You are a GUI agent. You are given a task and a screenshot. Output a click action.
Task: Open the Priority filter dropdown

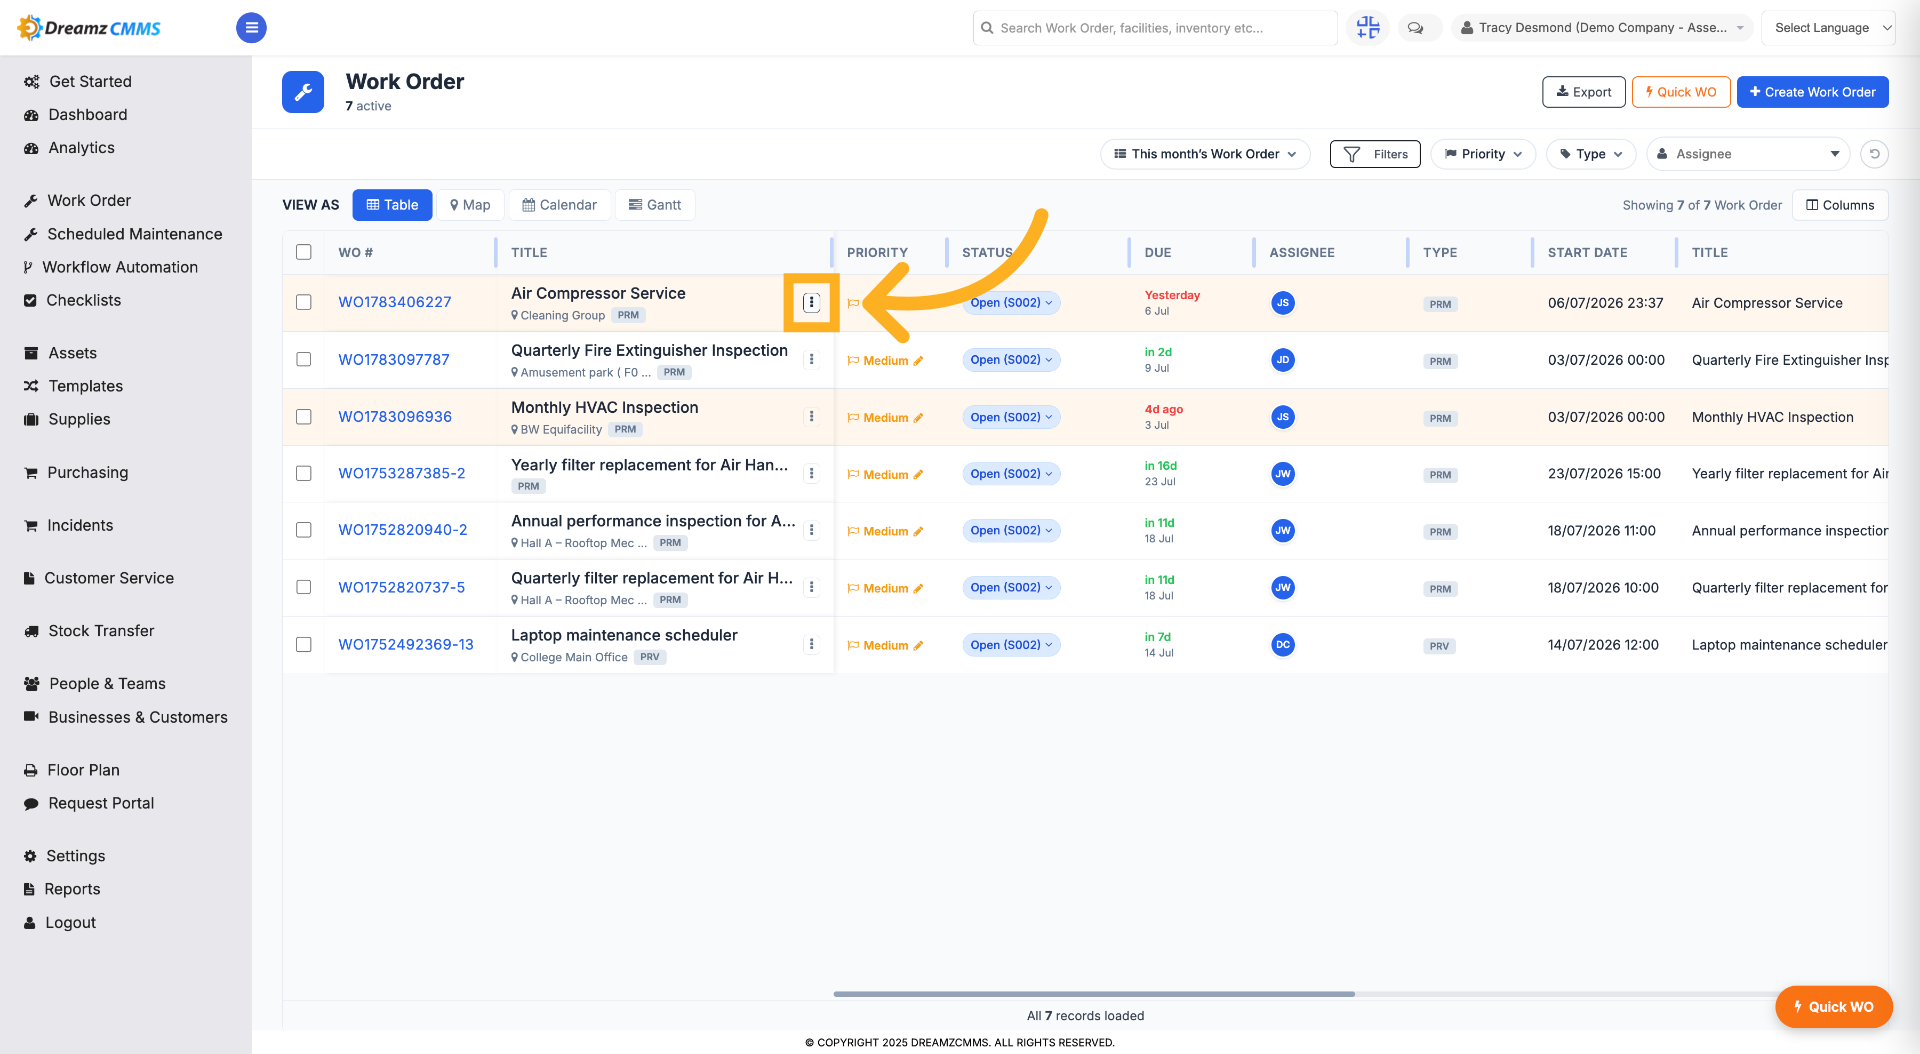click(1483, 154)
